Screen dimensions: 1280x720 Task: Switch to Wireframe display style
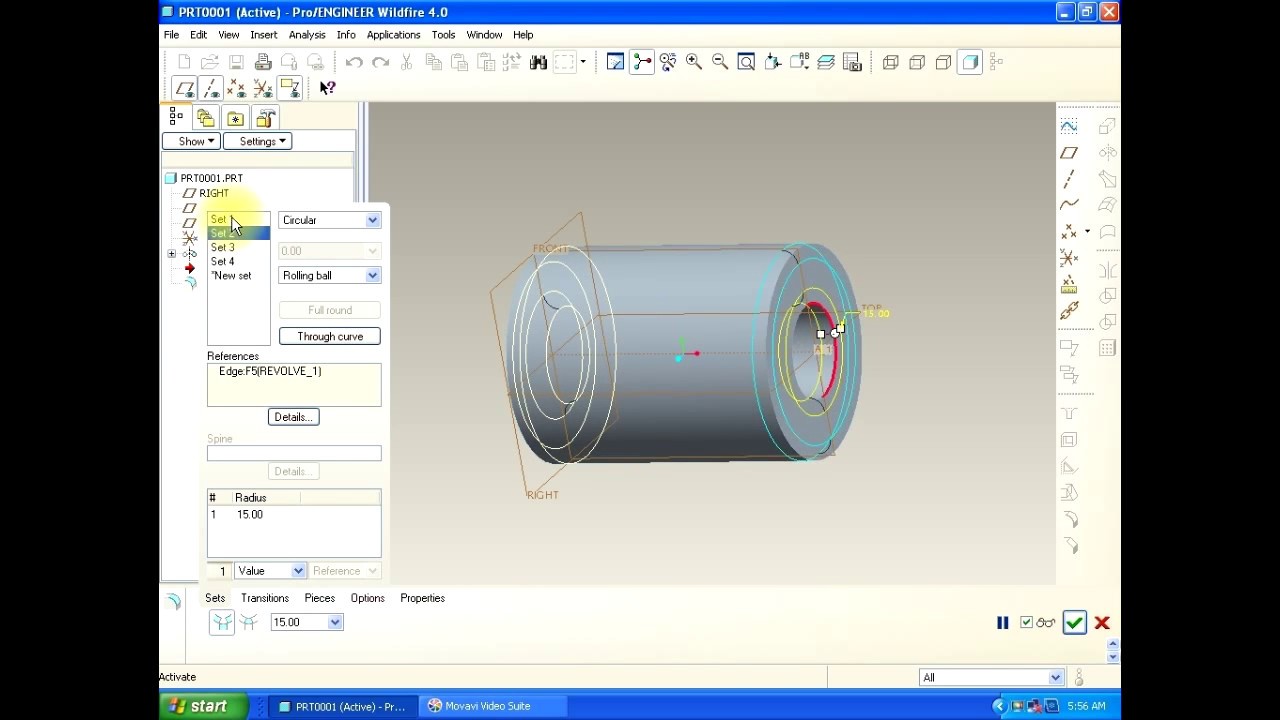coord(891,62)
